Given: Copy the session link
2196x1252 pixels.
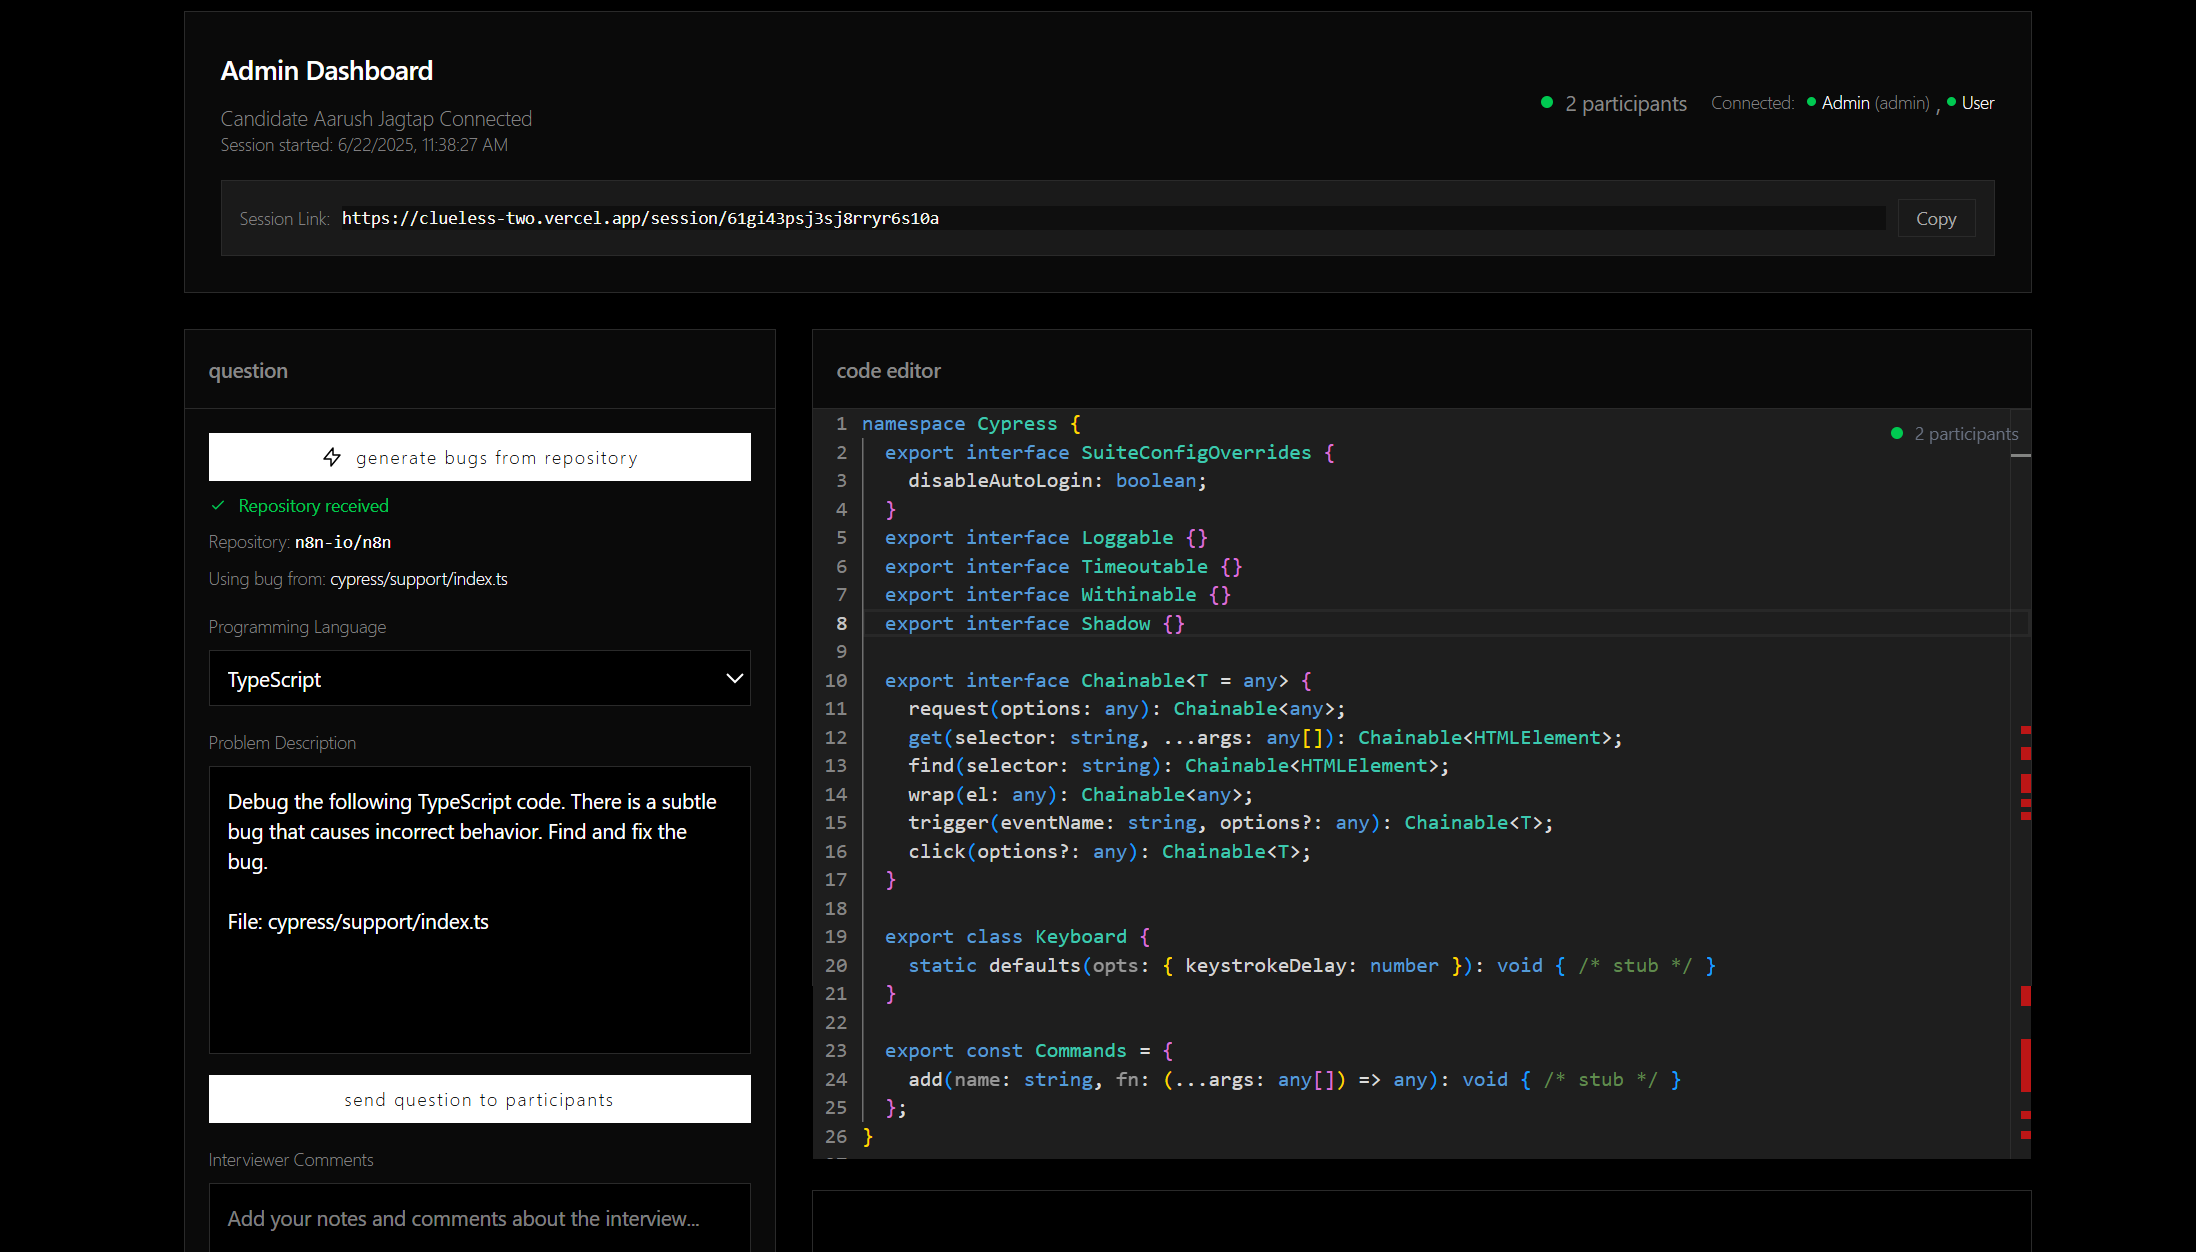Looking at the screenshot, I should [1935, 219].
